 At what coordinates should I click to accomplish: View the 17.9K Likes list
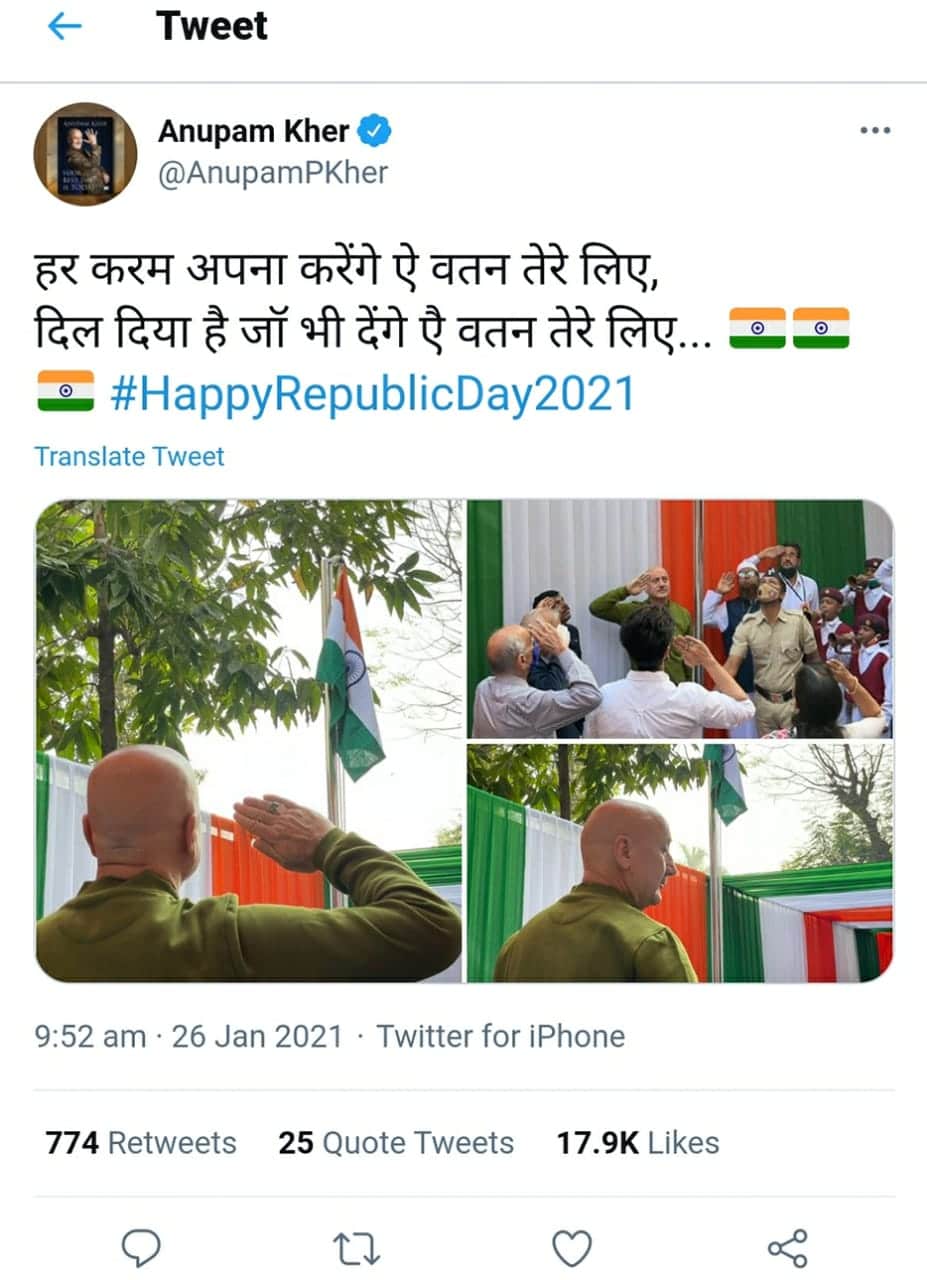pos(638,1142)
